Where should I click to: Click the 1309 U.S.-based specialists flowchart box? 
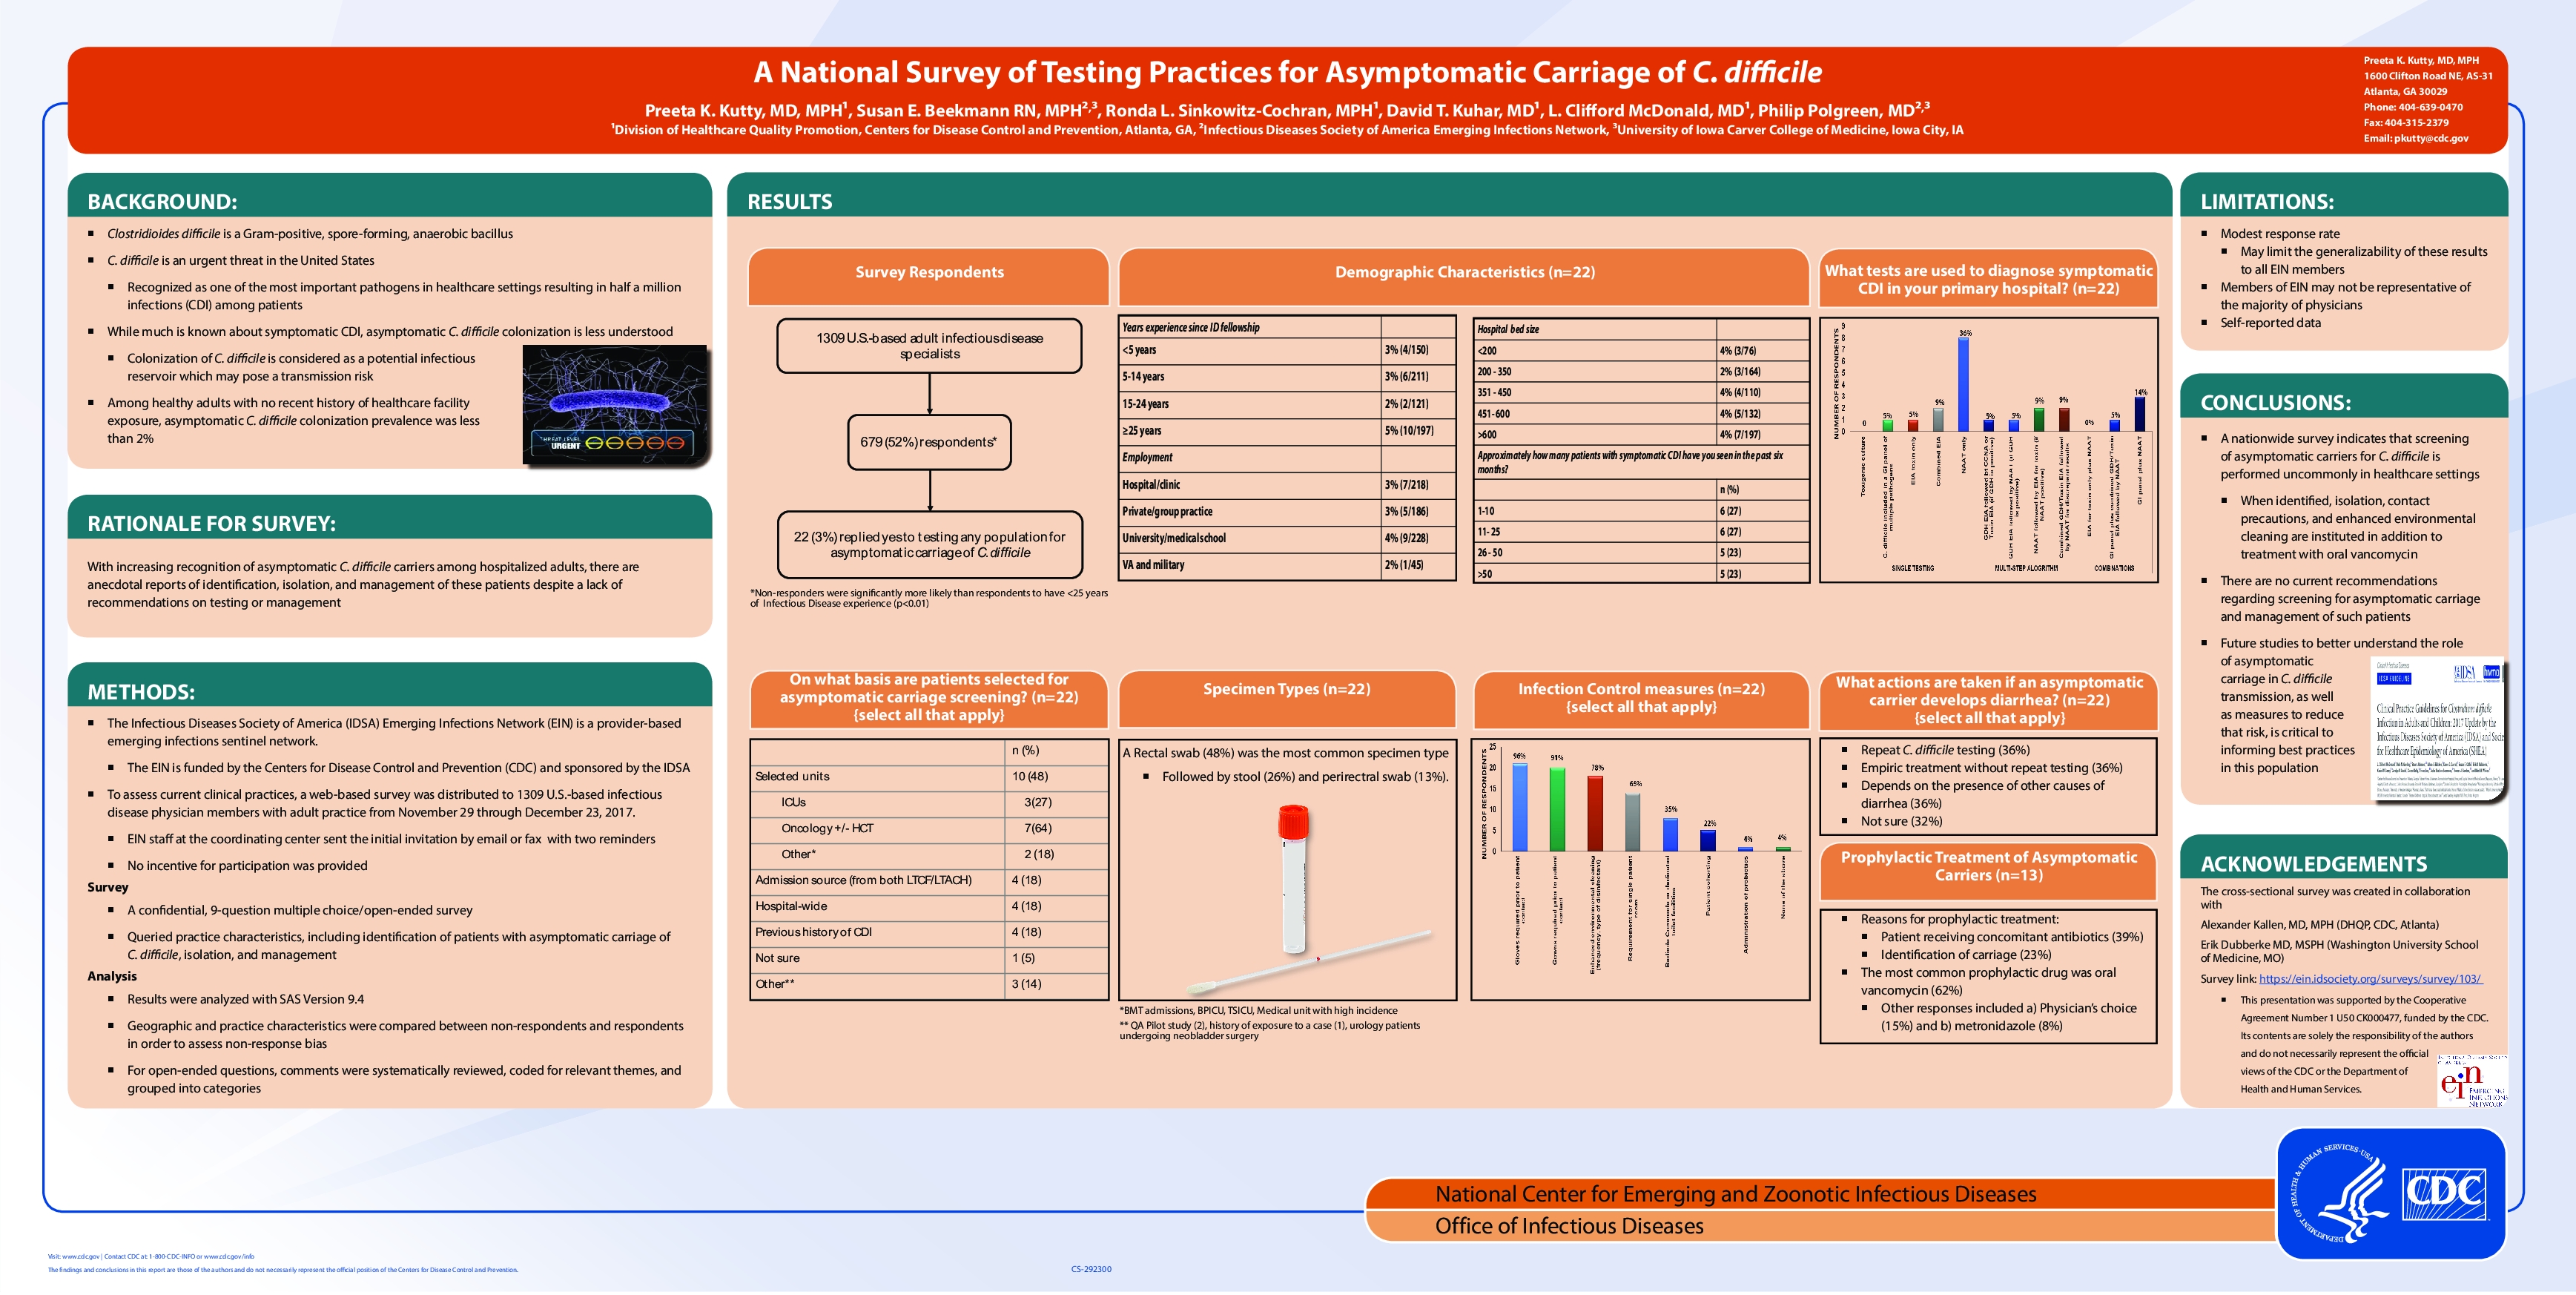(x=929, y=346)
